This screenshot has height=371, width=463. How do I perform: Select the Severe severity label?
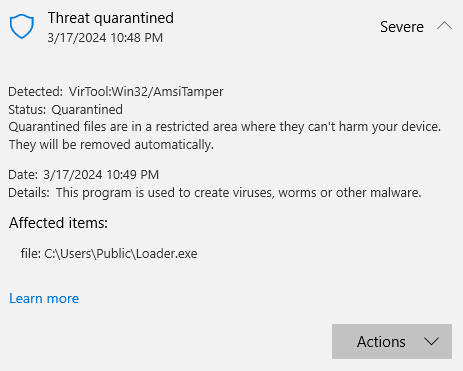click(x=402, y=27)
